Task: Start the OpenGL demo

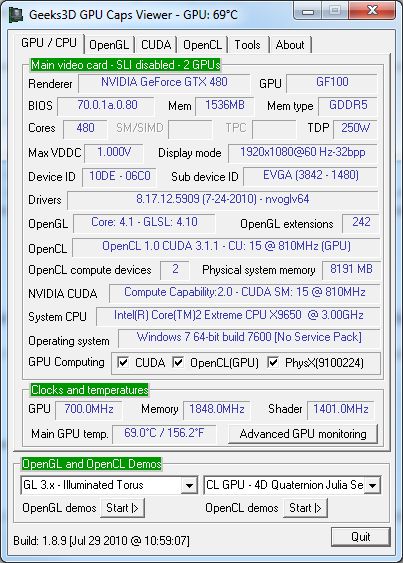Action: (x=122, y=508)
